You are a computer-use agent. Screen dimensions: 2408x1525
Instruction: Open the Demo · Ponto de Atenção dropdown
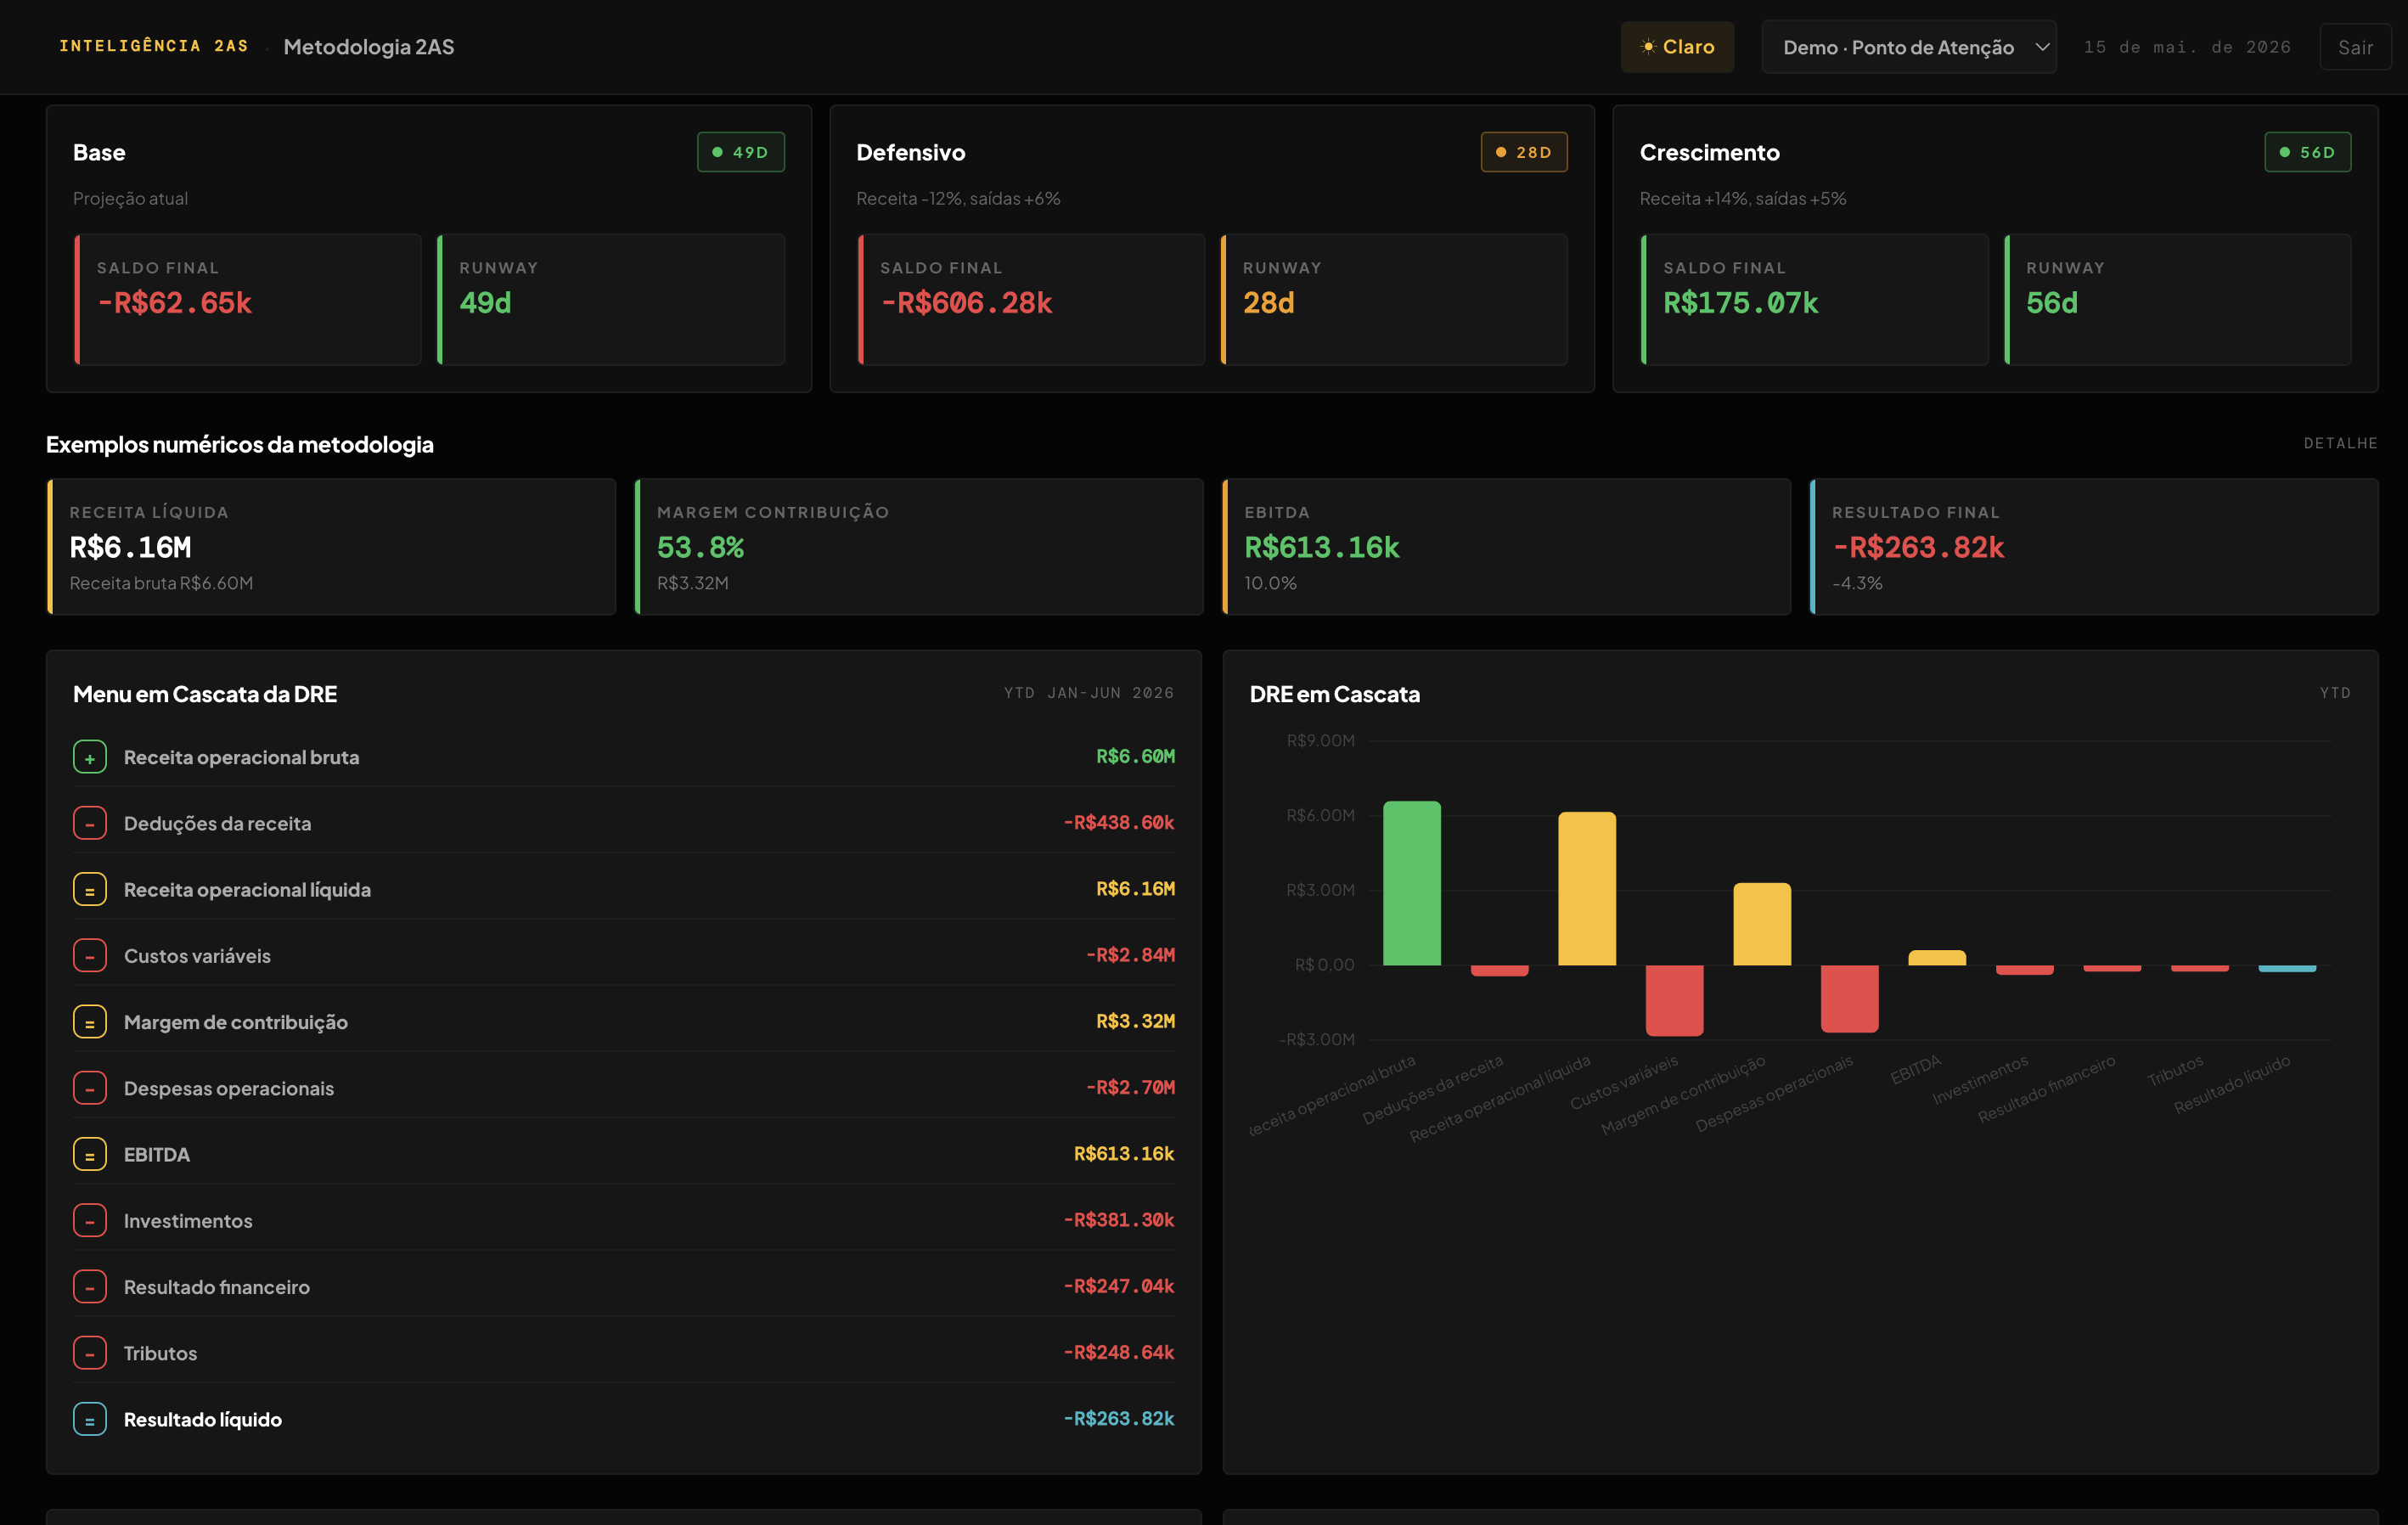(1908, 47)
